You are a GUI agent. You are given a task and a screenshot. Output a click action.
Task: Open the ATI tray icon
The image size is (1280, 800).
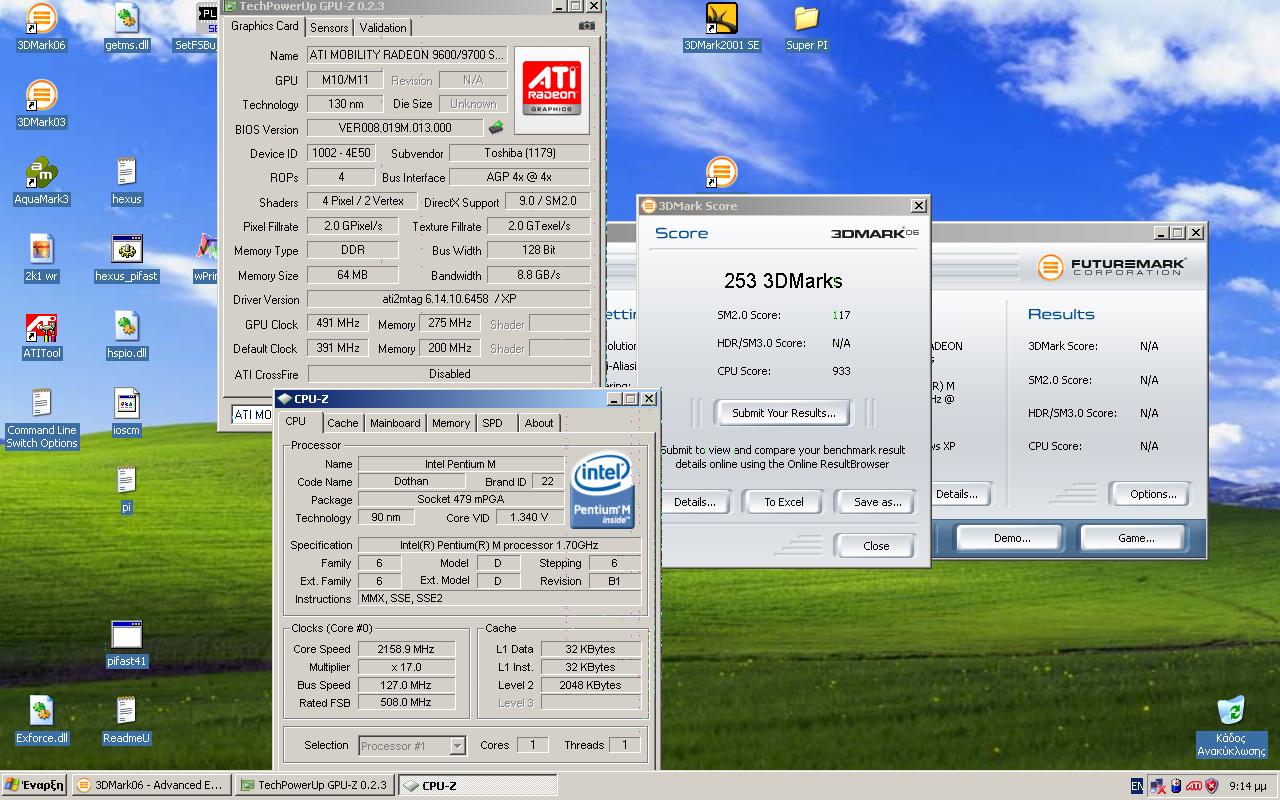[1193, 786]
